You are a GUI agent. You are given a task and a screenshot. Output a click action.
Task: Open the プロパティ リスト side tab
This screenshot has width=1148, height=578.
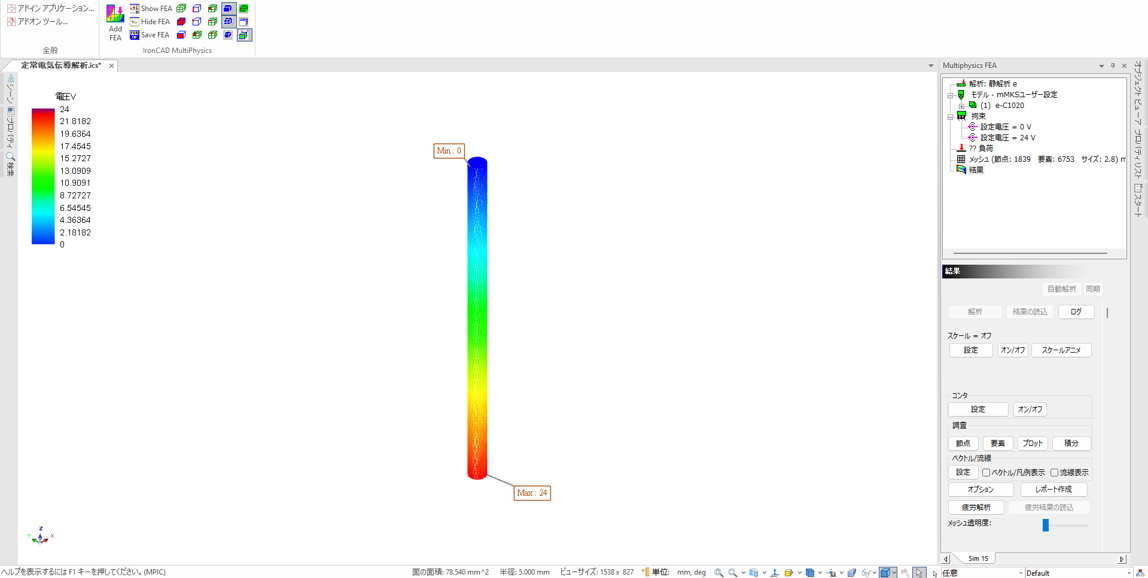[1138, 156]
